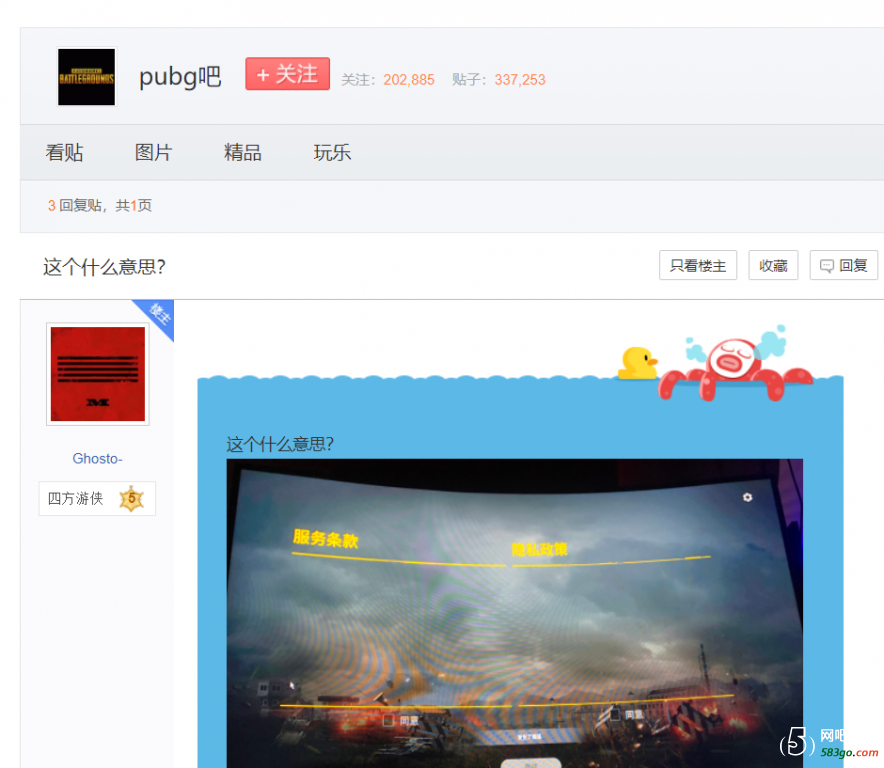Click the 四方游侠 level badge
Viewport: 884px width, 768px height.
point(97,498)
